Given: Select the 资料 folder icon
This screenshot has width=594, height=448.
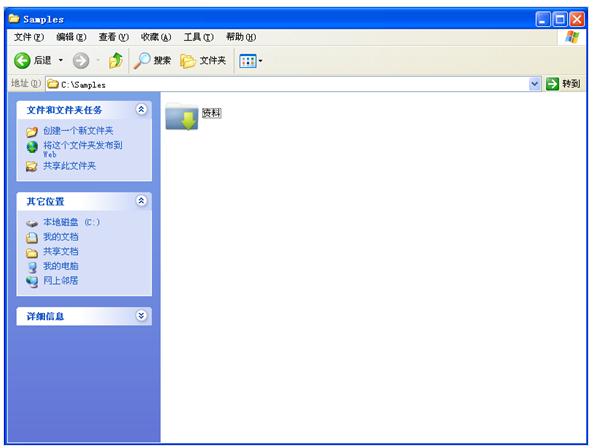Looking at the screenshot, I should [x=182, y=116].
